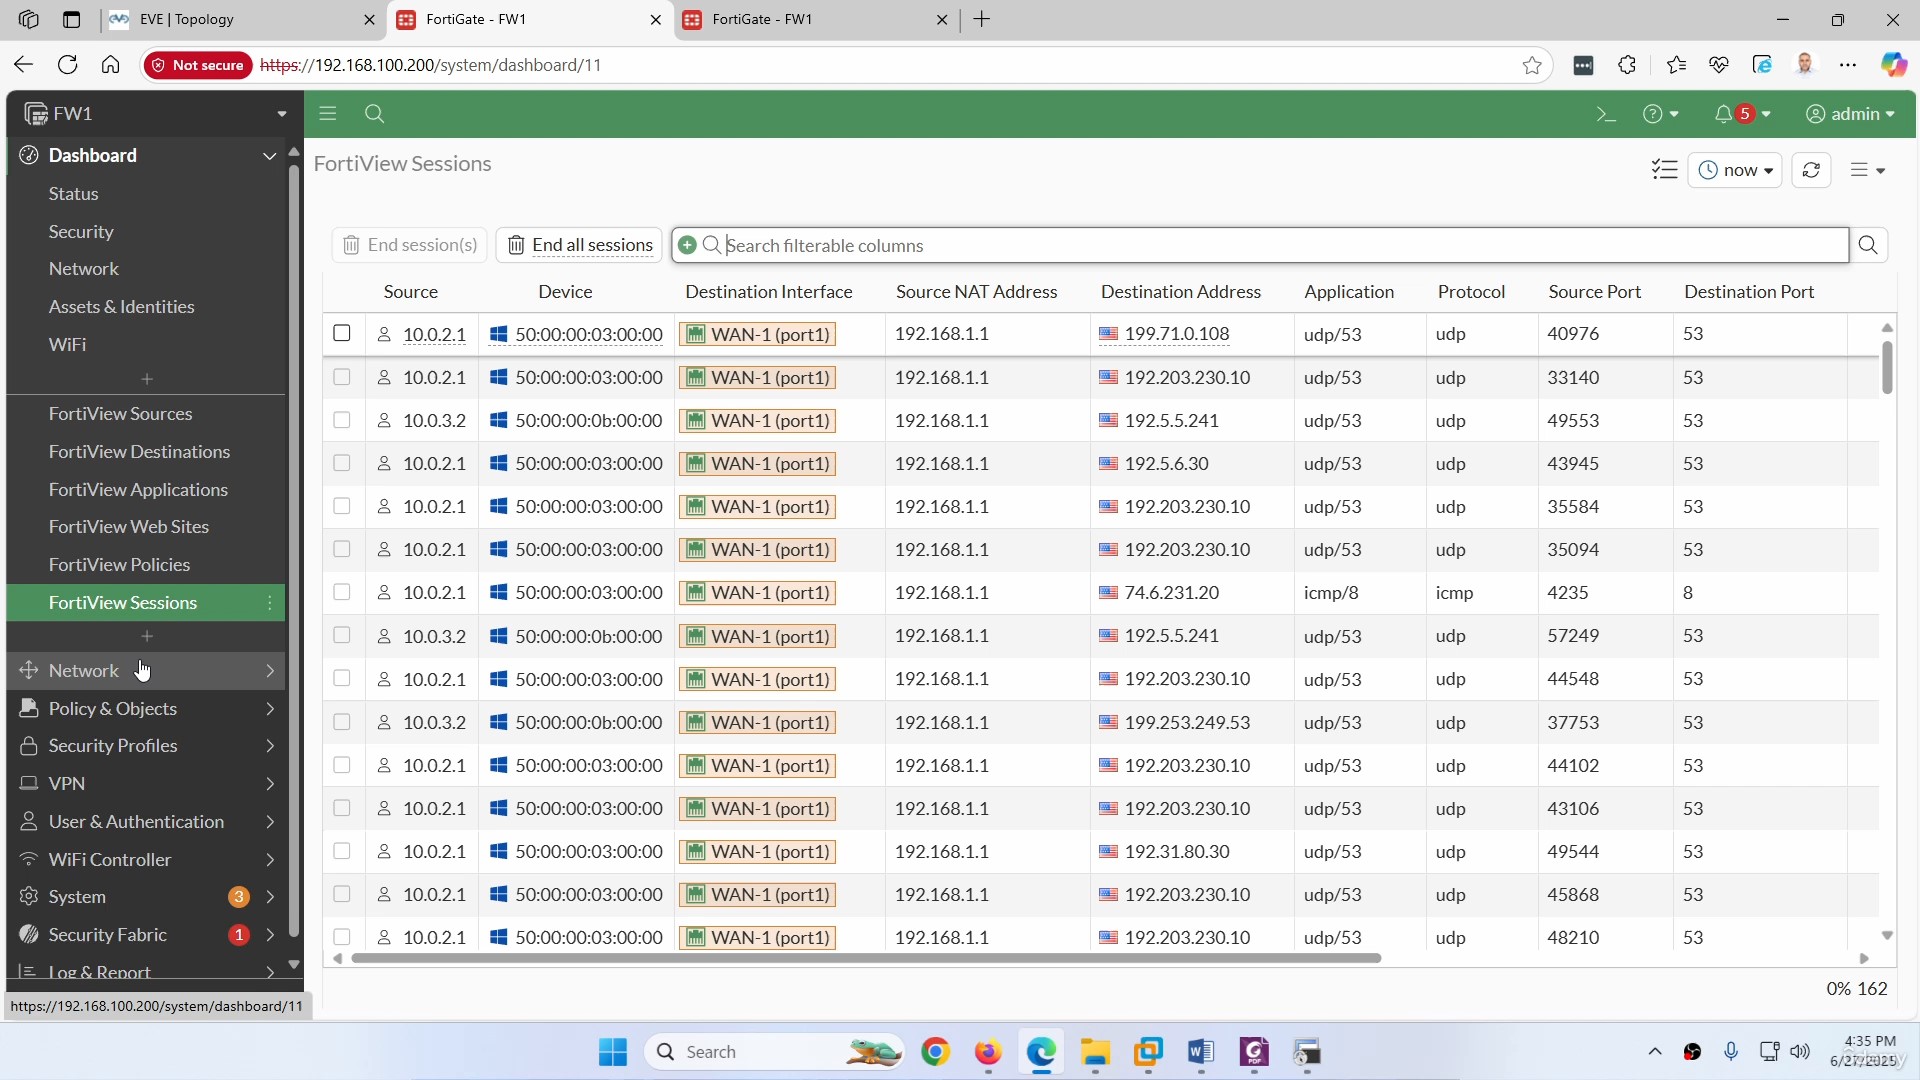
Task: Click the search magnifier button beside filter field
Action: click(1868, 245)
